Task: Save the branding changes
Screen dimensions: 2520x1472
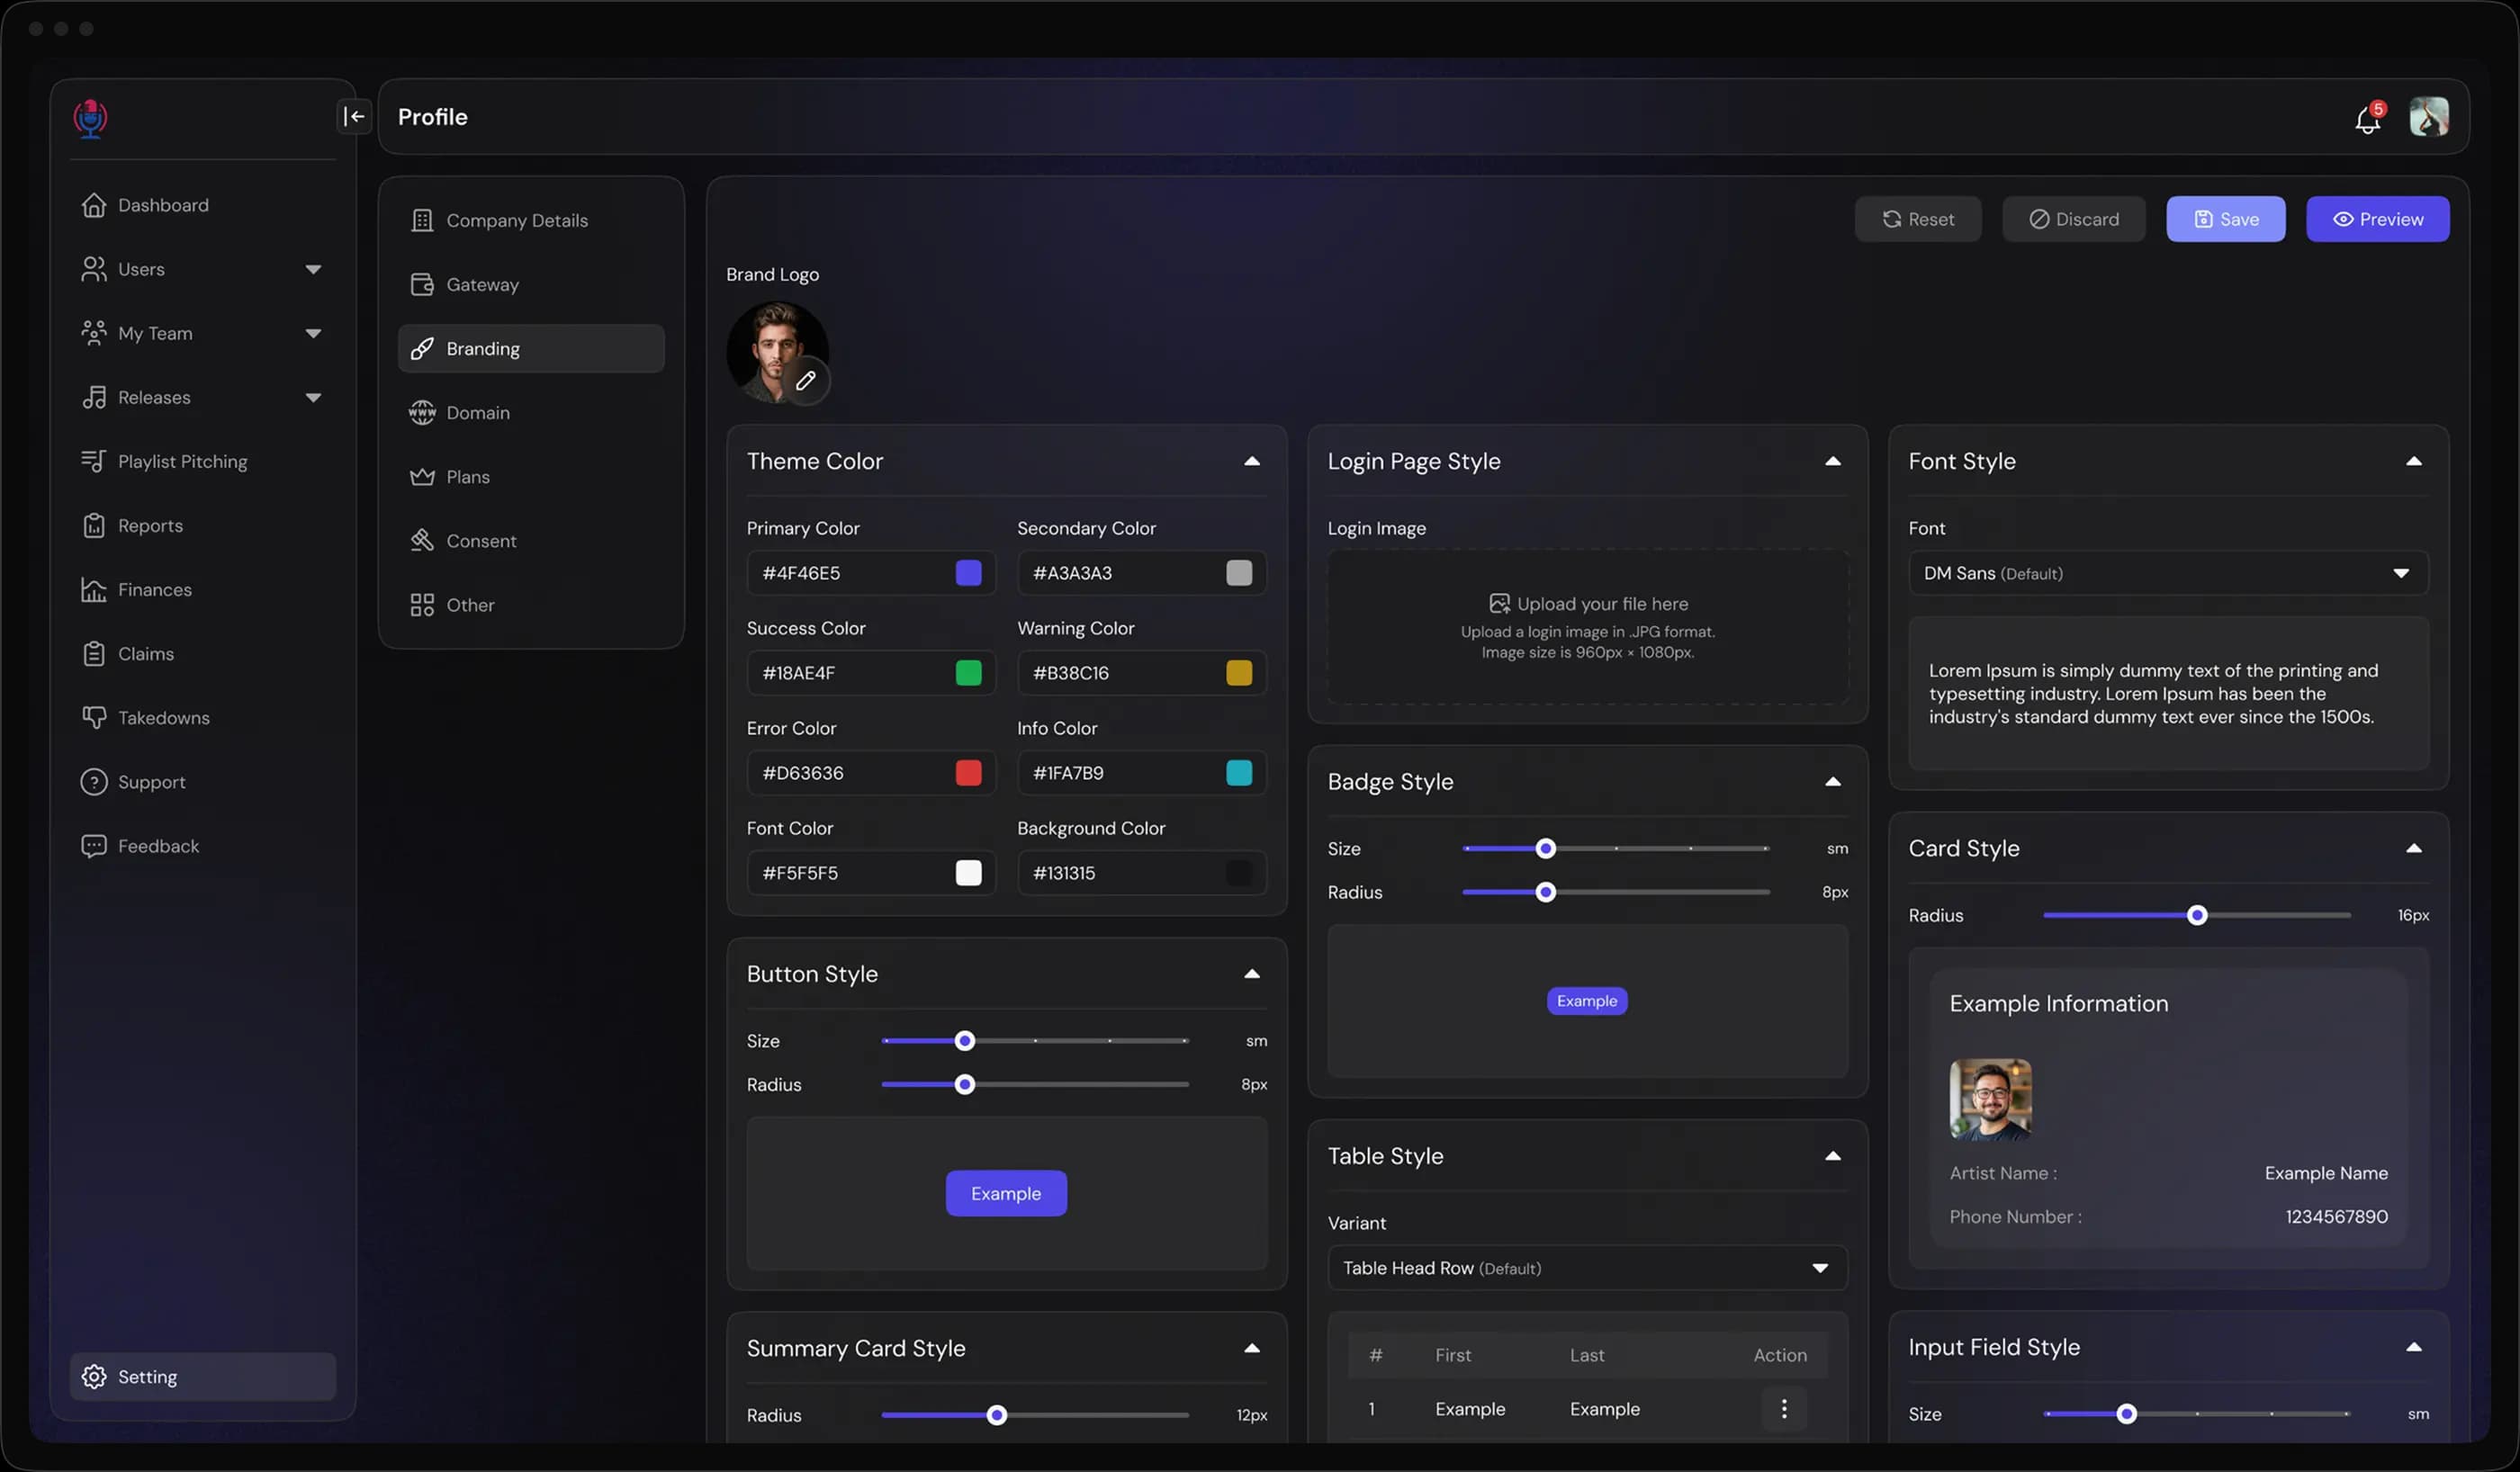Action: pos(2225,219)
